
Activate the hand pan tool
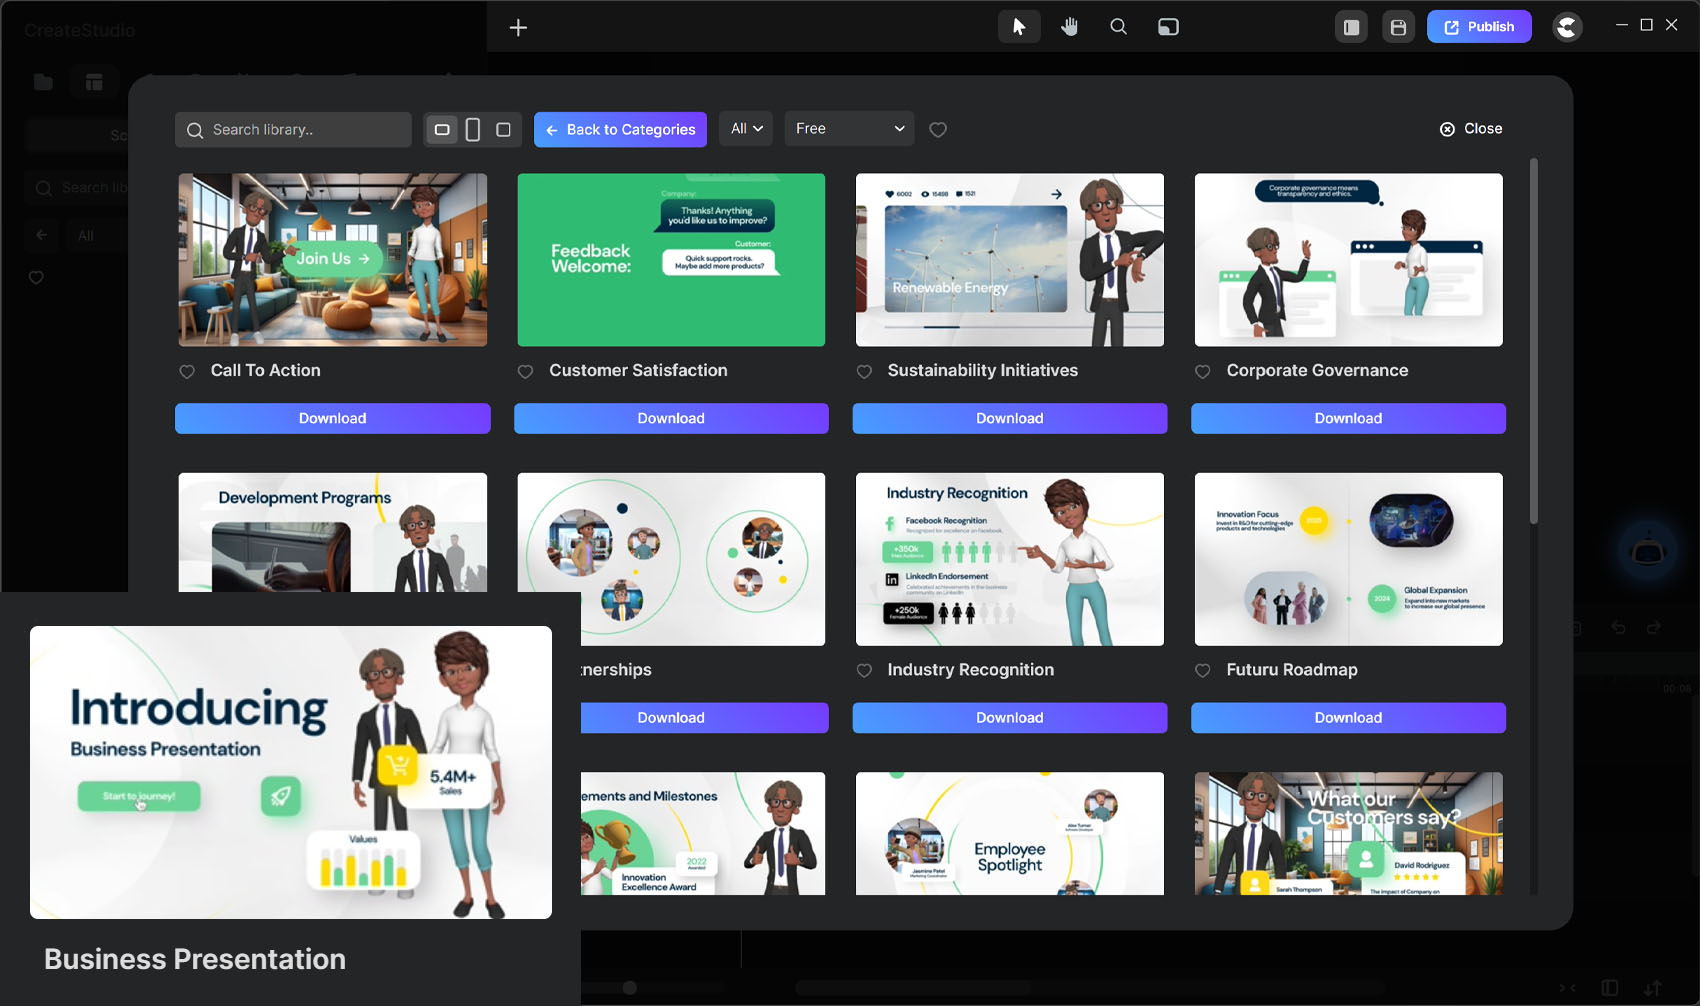[1069, 27]
